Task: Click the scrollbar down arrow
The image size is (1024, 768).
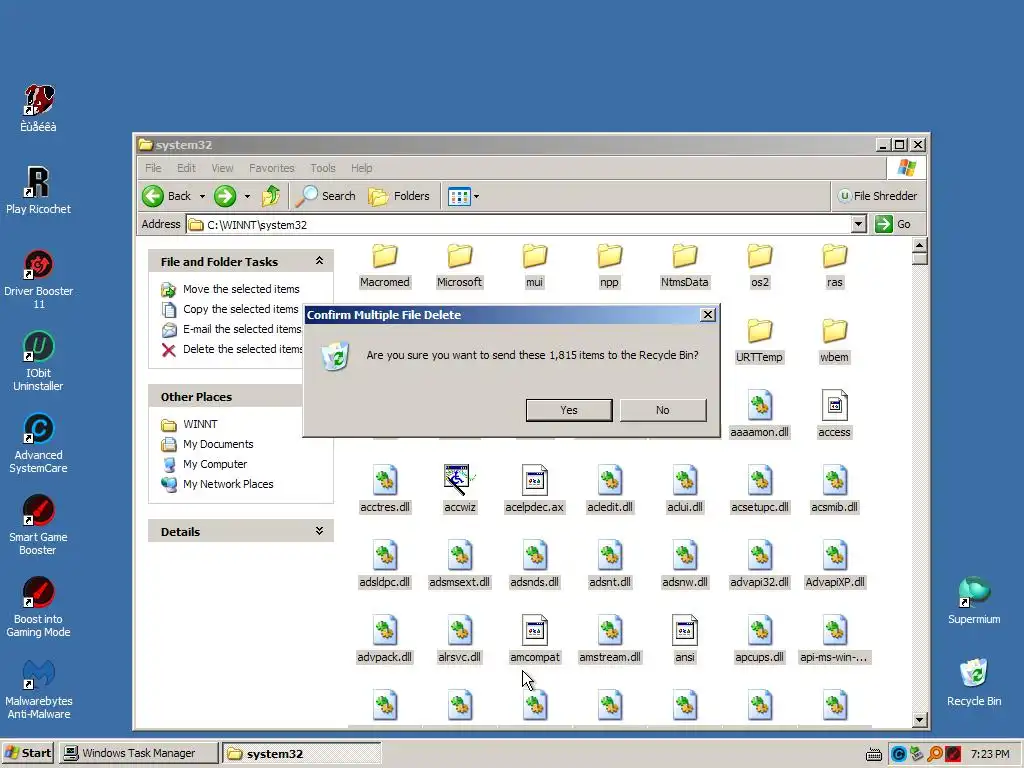Action: [920, 720]
